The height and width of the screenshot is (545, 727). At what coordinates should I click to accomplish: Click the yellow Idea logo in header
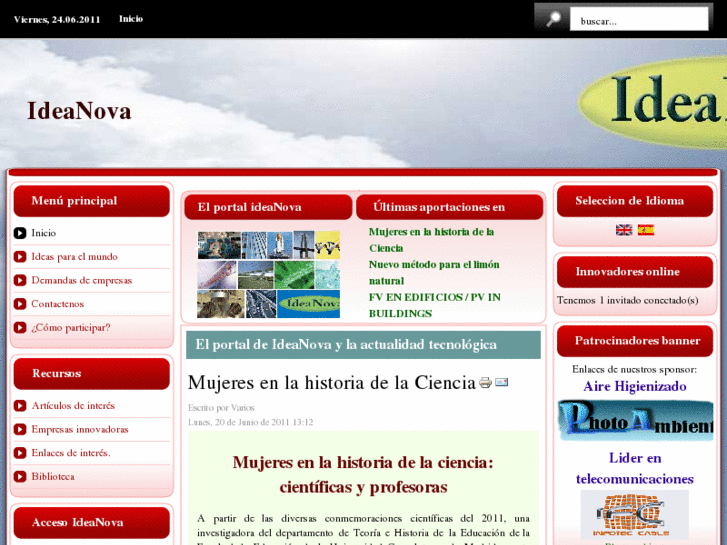[x=653, y=103]
